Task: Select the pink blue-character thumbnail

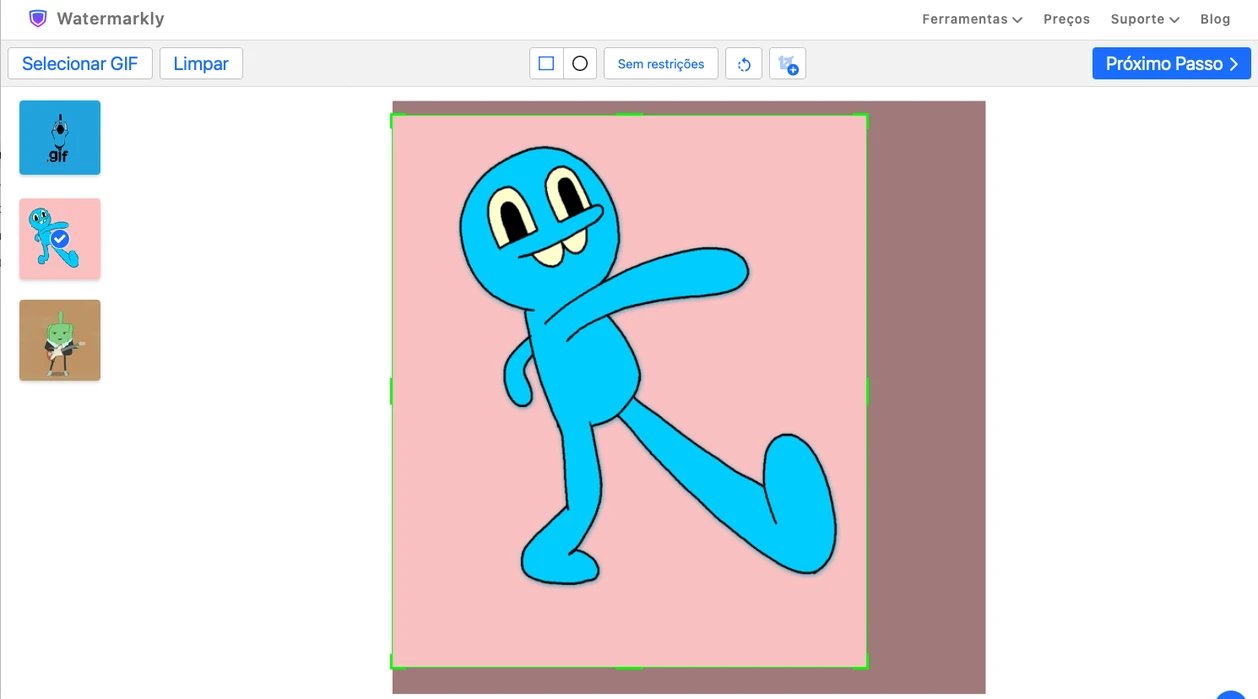Action: pyautogui.click(x=60, y=239)
